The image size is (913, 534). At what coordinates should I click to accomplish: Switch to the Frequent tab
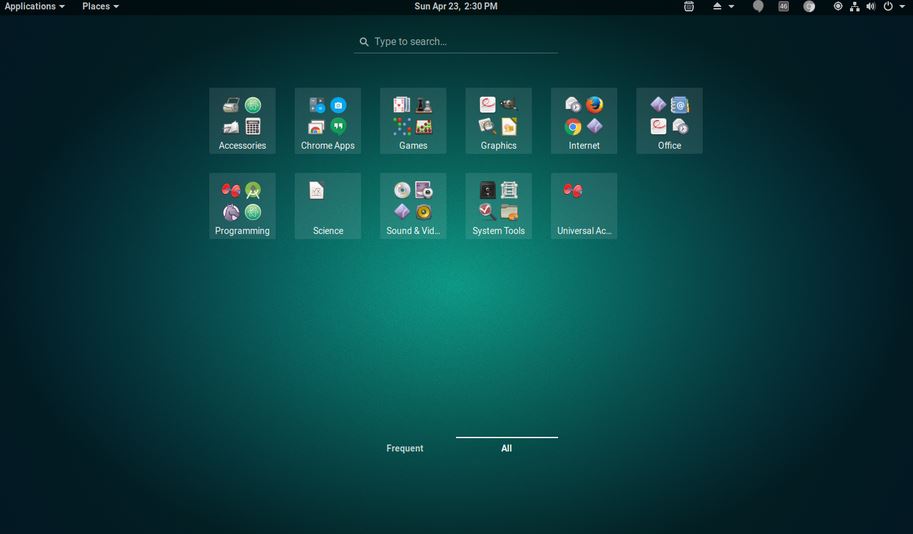click(x=405, y=448)
